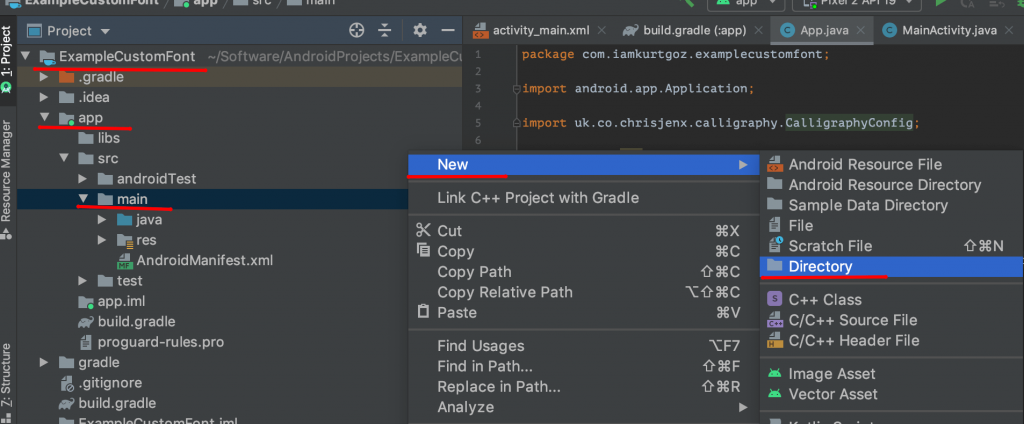Viewport: 1024px width, 424px height.
Task: Choose Scratch File from the submenu
Action: (x=830, y=246)
